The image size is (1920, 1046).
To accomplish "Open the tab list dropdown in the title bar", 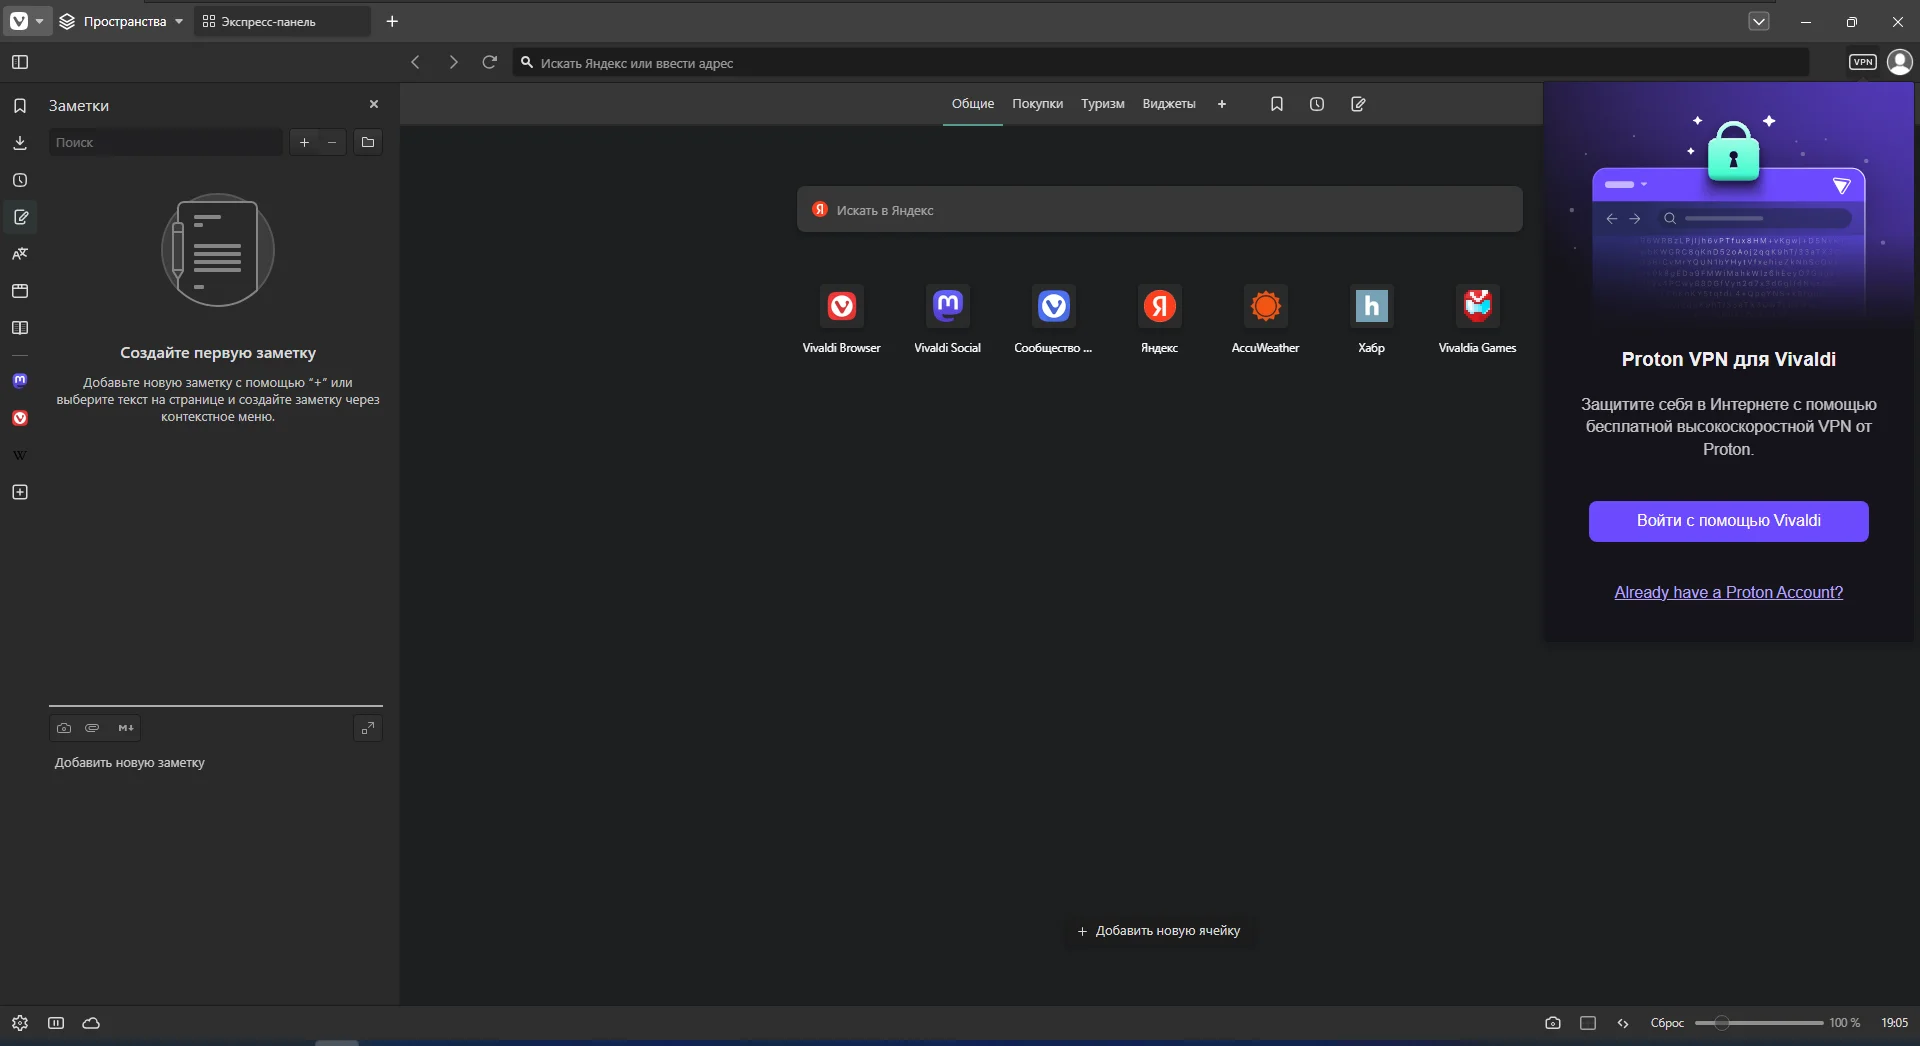I will [1759, 21].
